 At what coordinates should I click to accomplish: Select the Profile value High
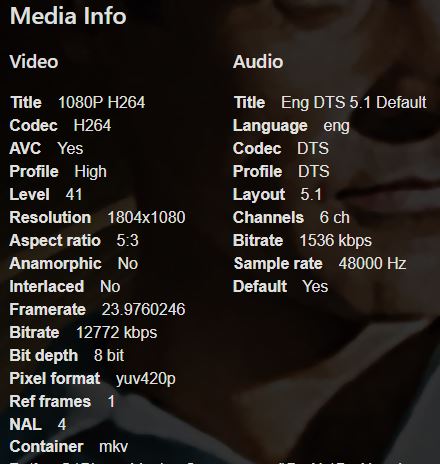91,172
